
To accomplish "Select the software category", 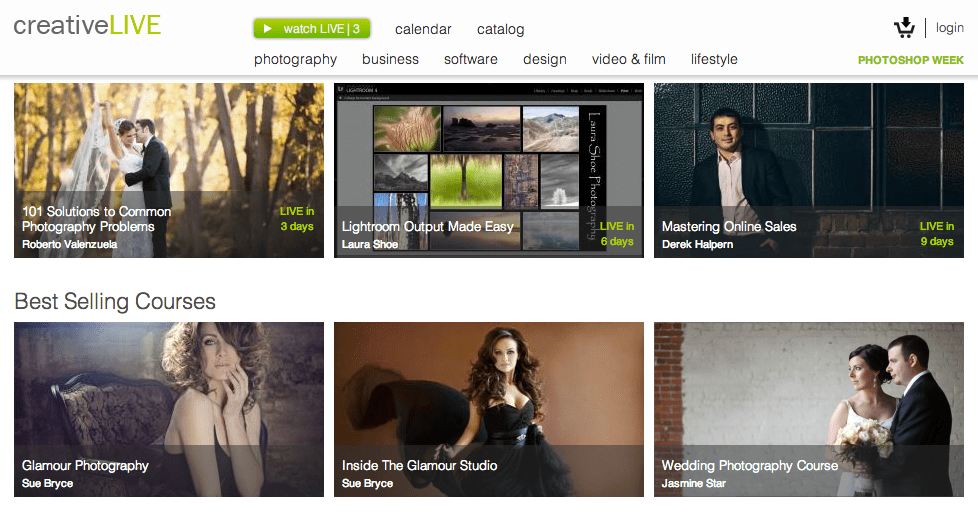I will (471, 59).
